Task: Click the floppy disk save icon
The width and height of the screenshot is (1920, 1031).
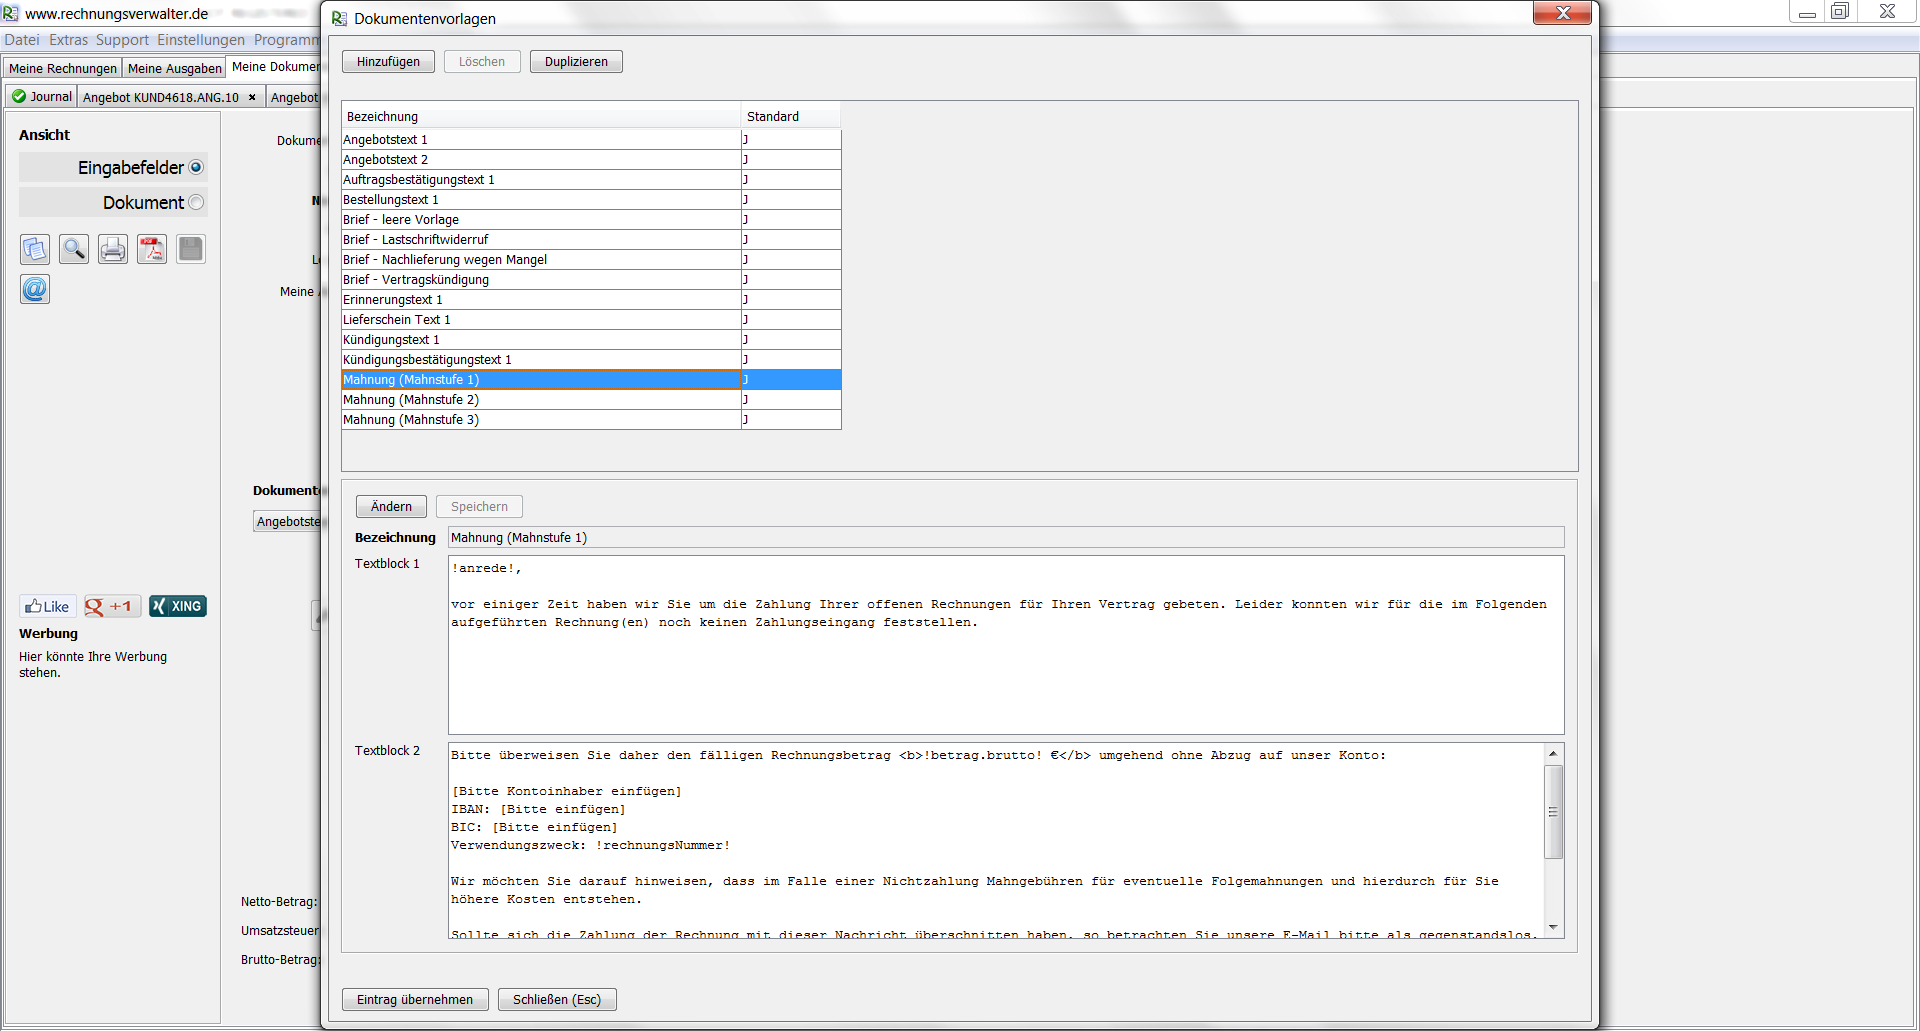Action: tap(191, 249)
